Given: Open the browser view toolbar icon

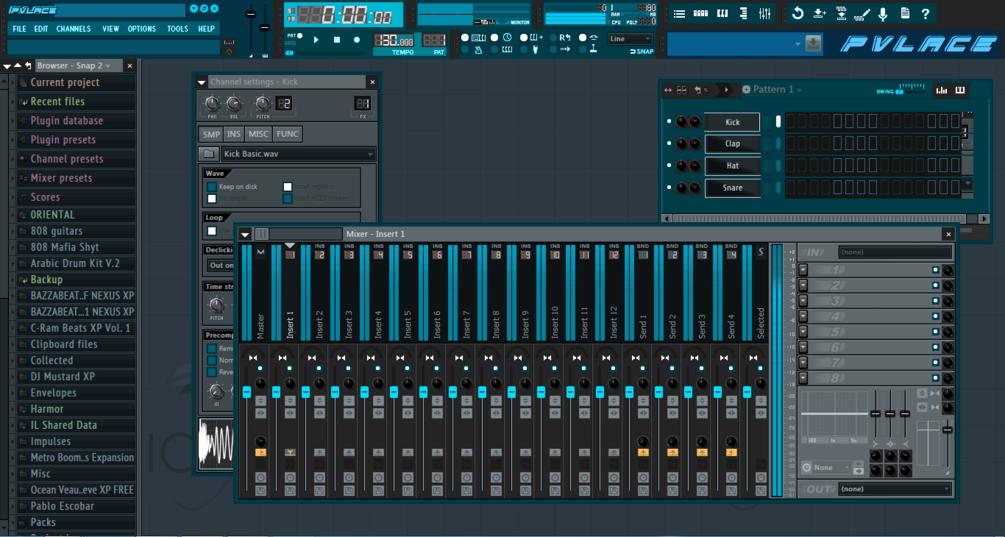Looking at the screenshot, I should point(743,13).
